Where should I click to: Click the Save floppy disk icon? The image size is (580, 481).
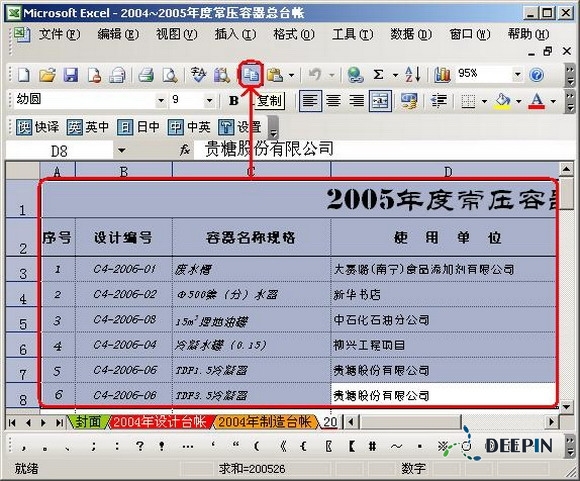coord(70,75)
